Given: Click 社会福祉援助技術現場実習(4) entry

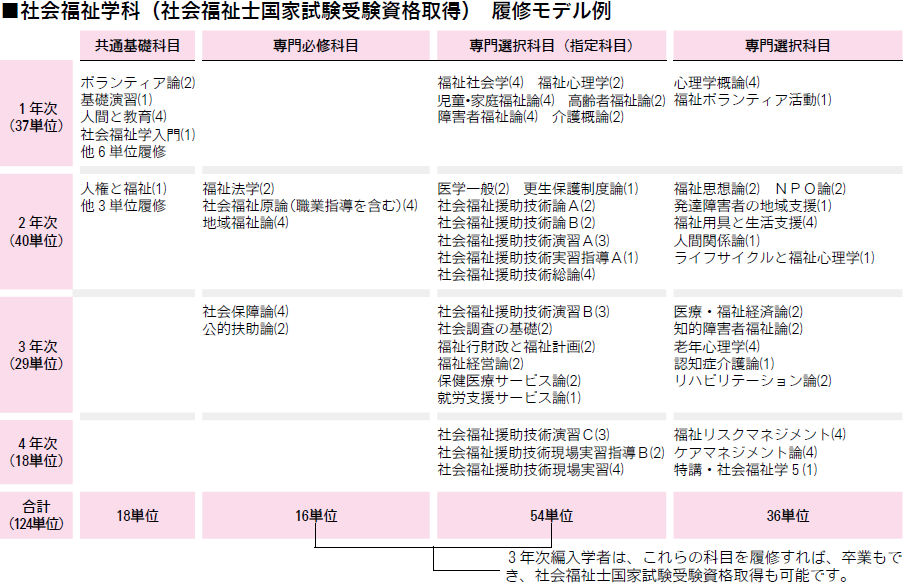Looking at the screenshot, I should point(530,470).
